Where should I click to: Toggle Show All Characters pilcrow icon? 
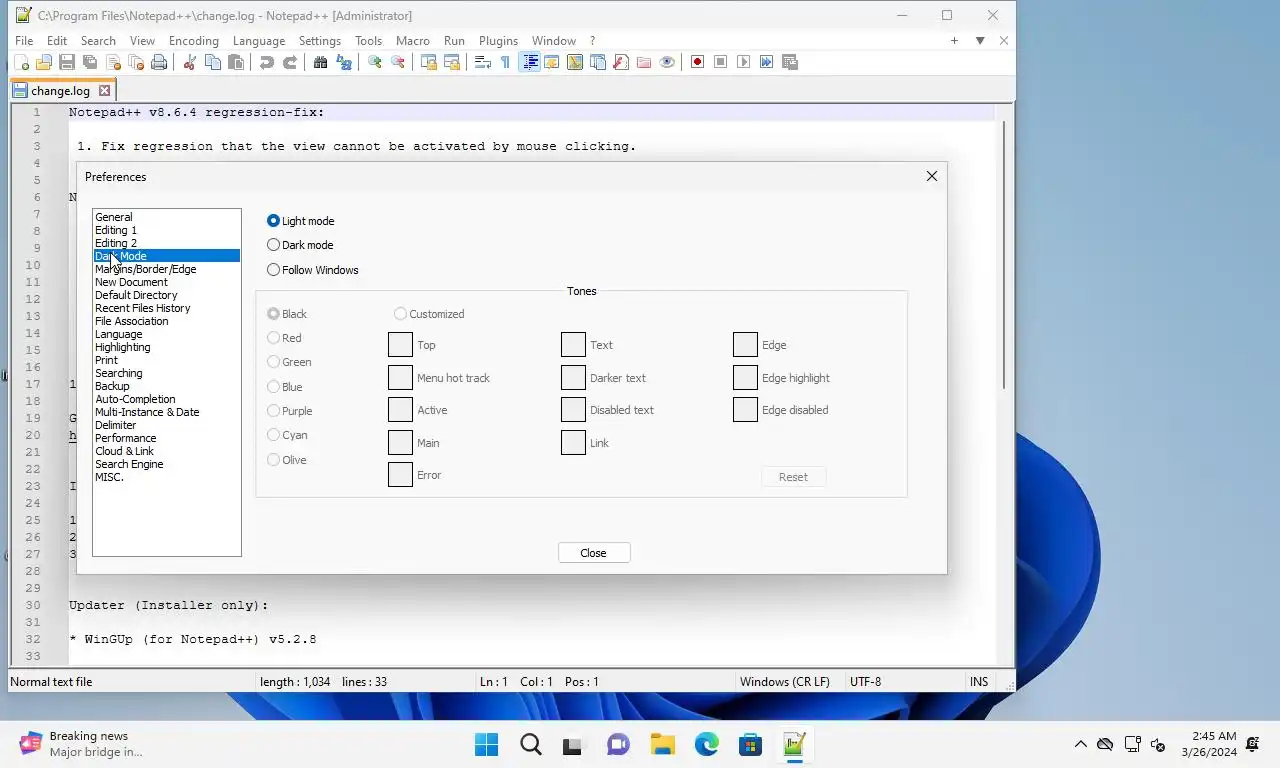[505, 62]
